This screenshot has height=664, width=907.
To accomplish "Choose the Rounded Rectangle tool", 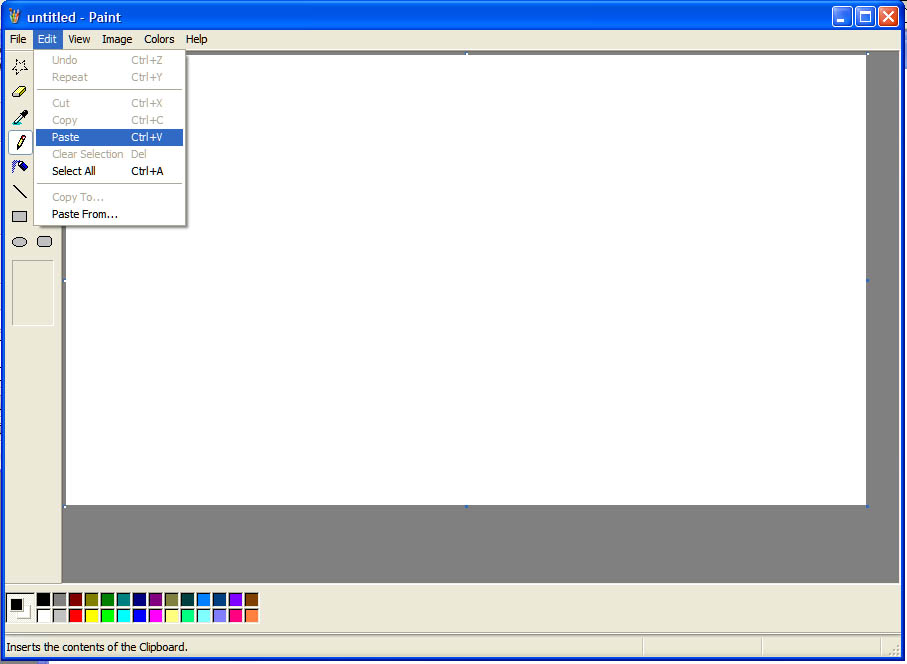I will coord(44,241).
